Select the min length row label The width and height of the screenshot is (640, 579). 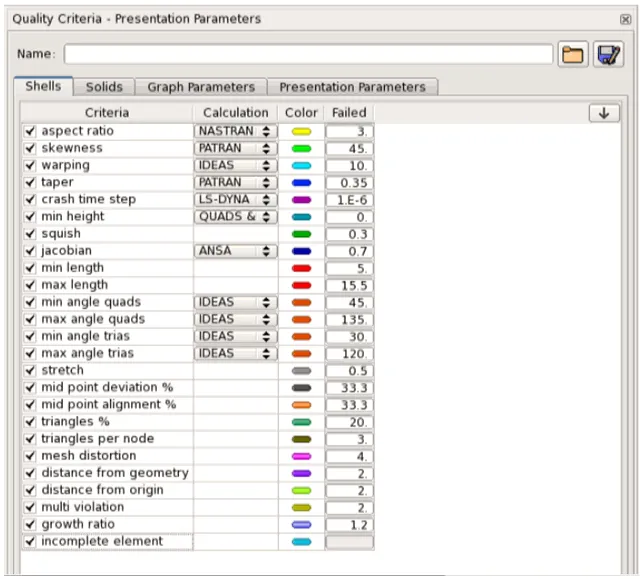tap(72, 268)
